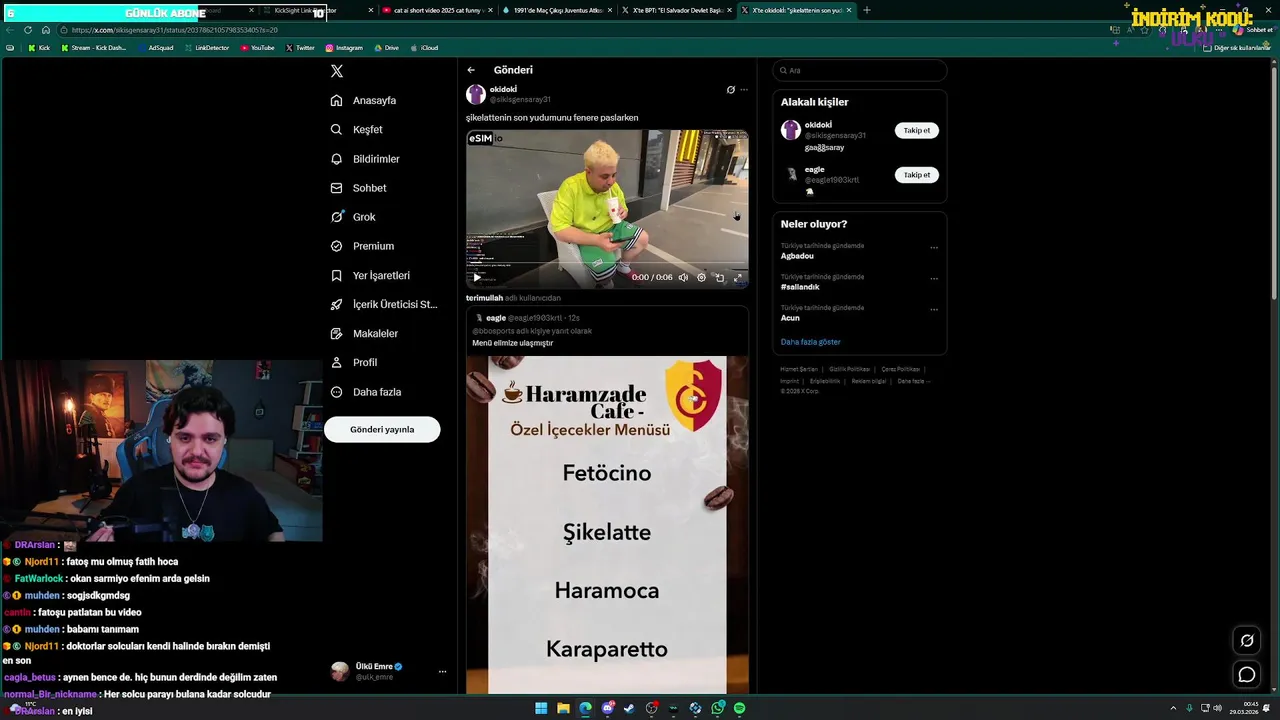Go back using the Gönderi arrow
This screenshot has height=720, width=1280.
tap(471, 70)
